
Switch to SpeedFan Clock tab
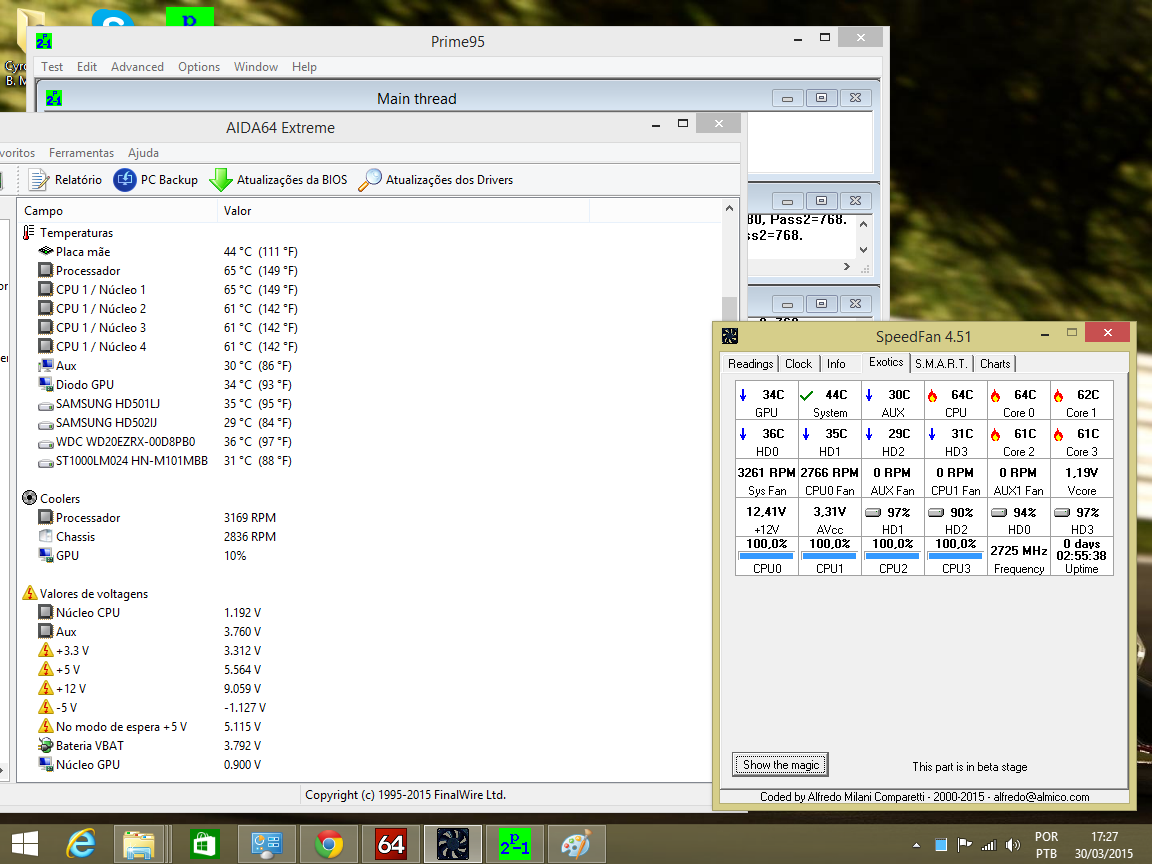click(x=798, y=364)
